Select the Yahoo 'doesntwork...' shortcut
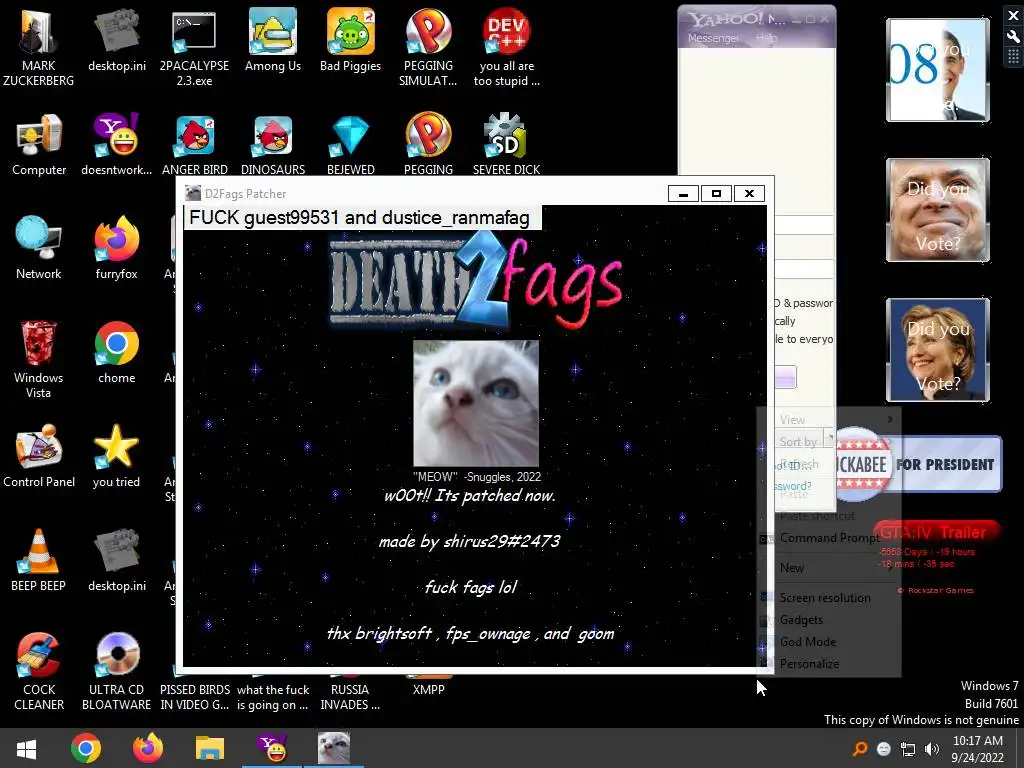This screenshot has width=1024, height=768. [x=117, y=144]
